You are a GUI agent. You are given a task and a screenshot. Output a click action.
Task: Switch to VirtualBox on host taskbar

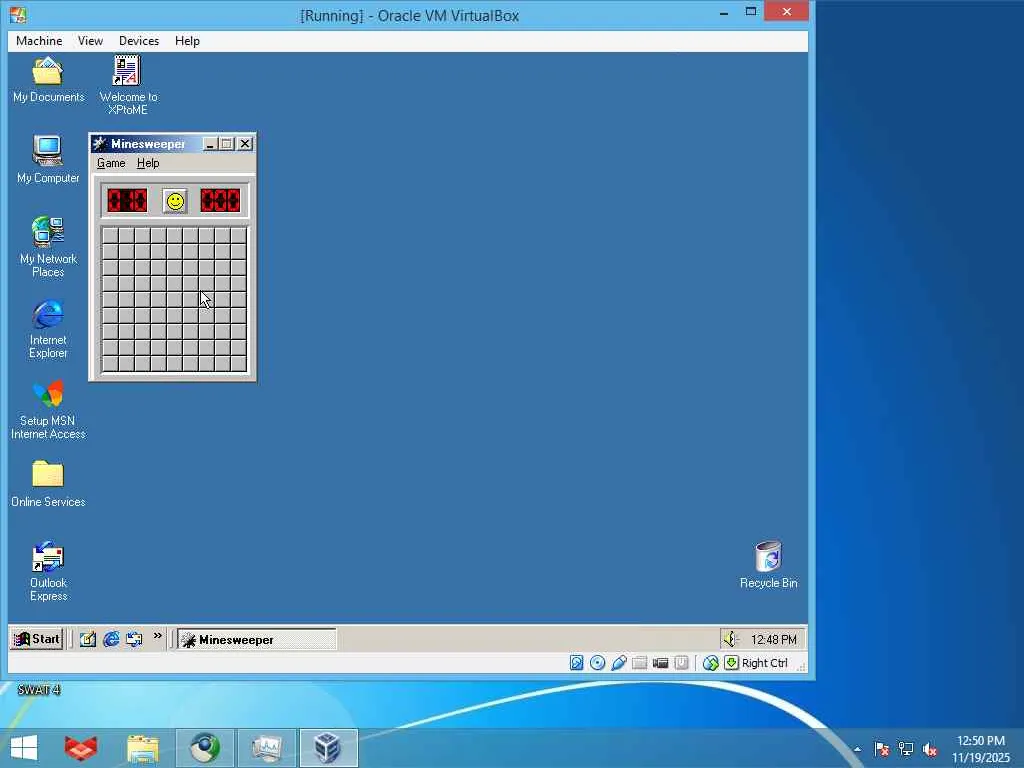pos(328,748)
